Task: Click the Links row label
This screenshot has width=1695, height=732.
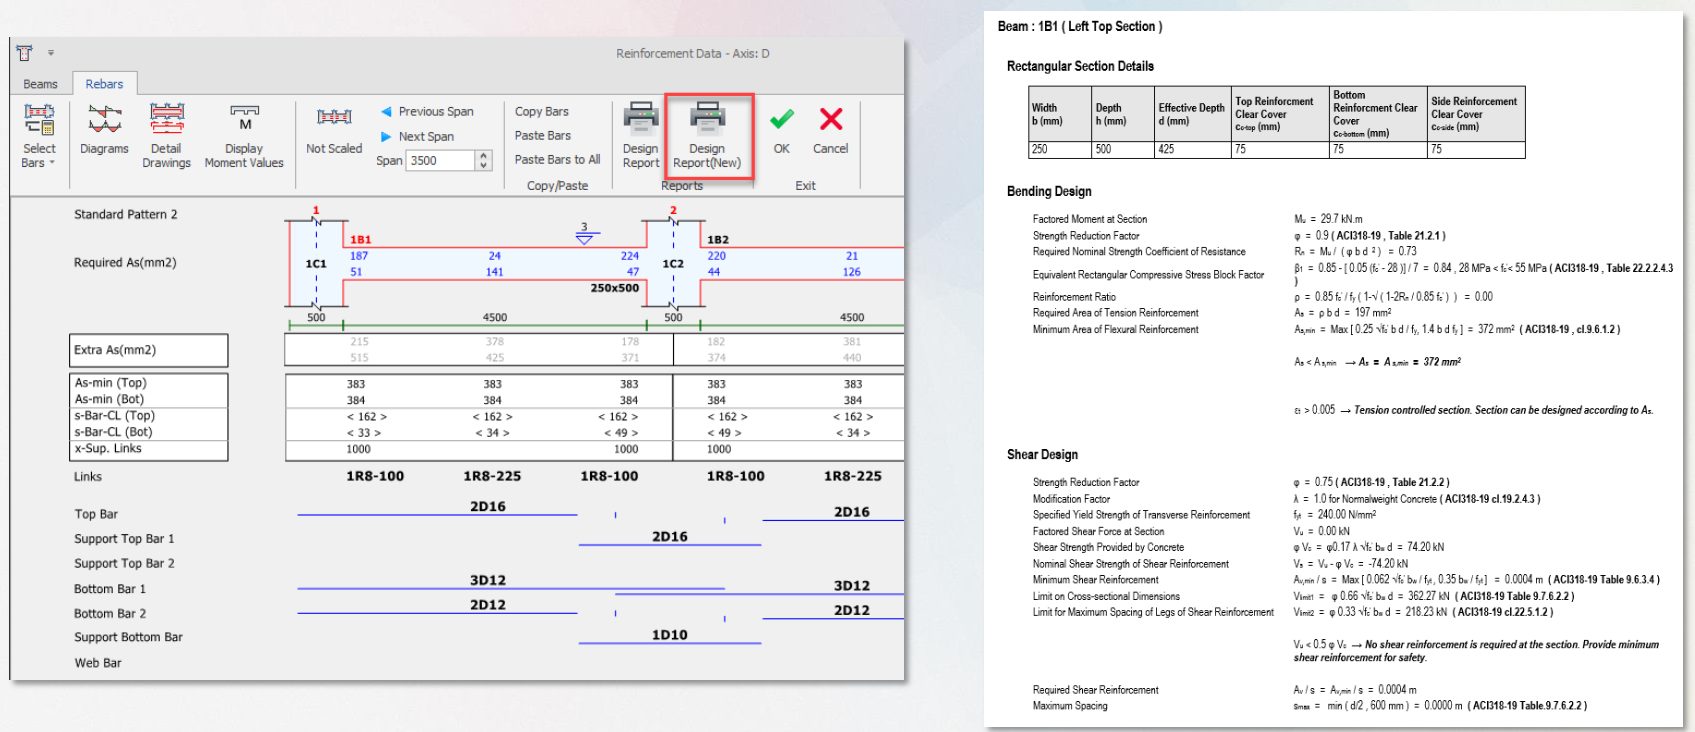Action: (x=88, y=477)
